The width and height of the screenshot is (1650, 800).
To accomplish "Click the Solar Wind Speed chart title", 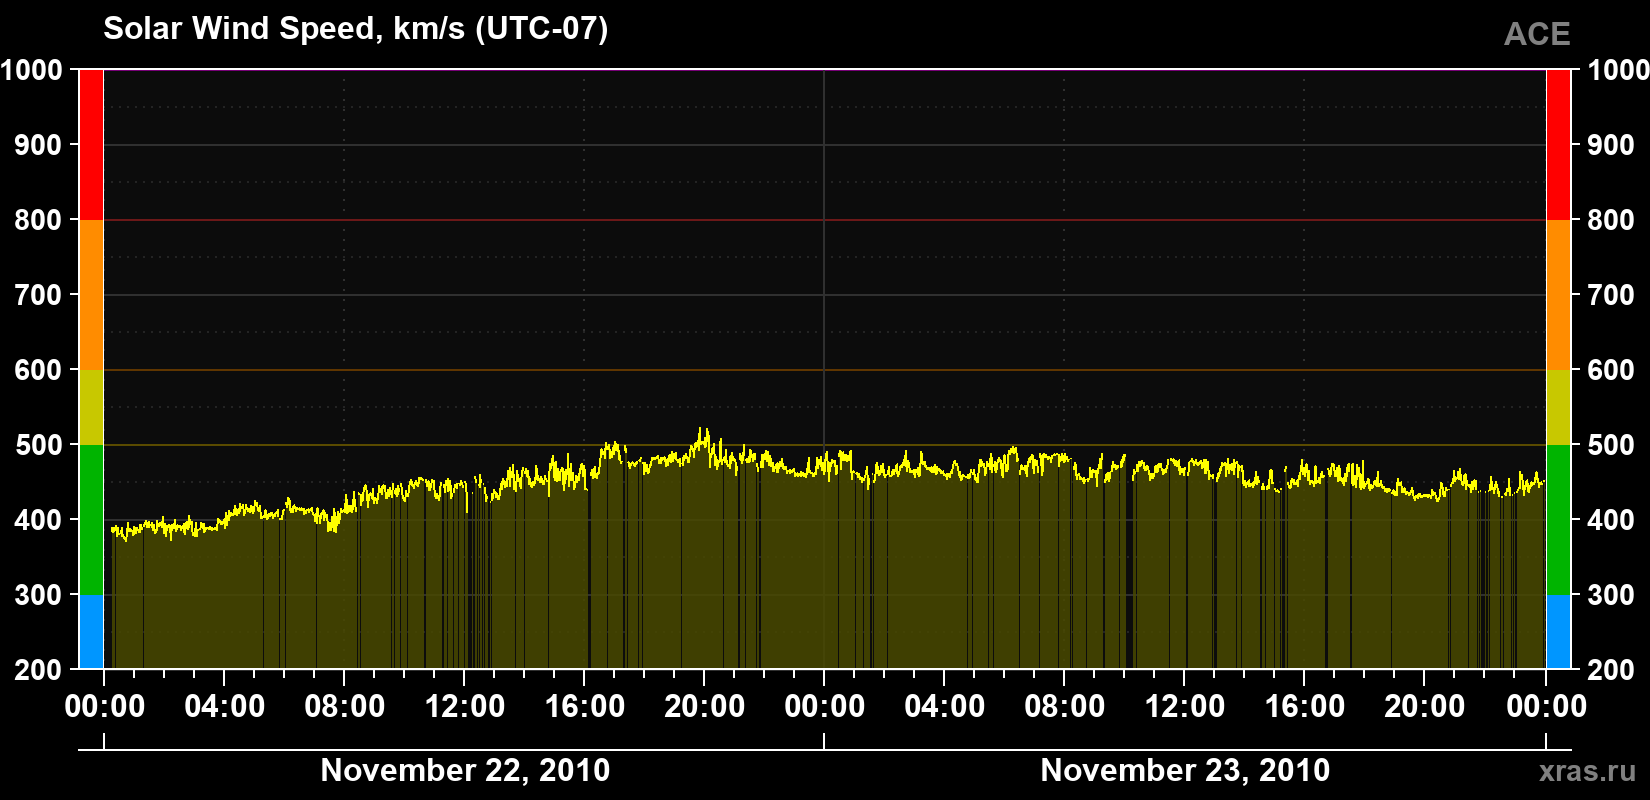I will [355, 28].
